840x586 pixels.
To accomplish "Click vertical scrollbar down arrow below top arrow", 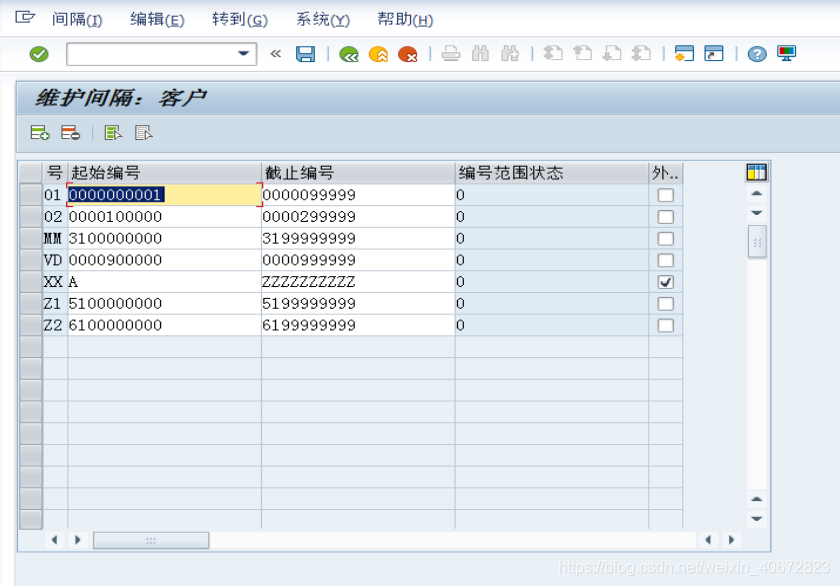I will click(756, 213).
